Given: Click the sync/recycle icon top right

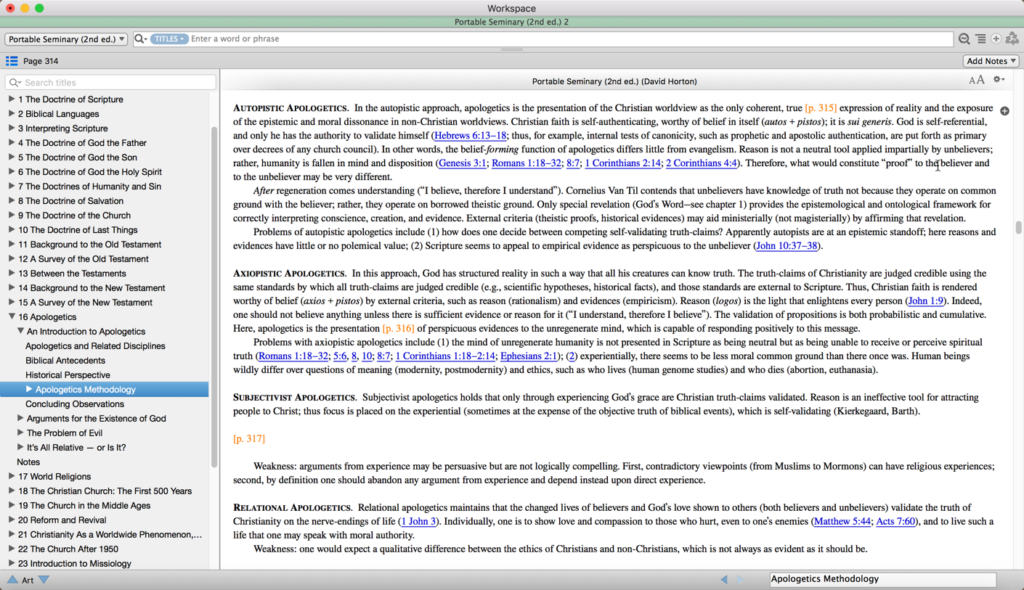Looking at the screenshot, I should [x=1013, y=38].
